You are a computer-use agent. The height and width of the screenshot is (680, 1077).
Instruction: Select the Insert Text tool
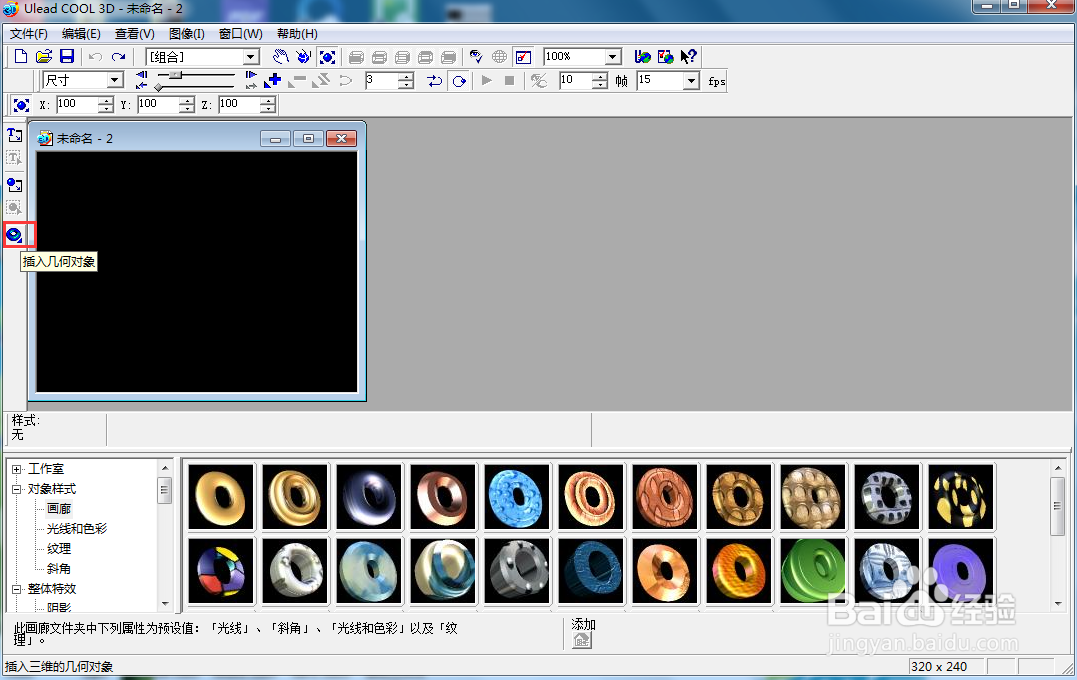point(14,135)
